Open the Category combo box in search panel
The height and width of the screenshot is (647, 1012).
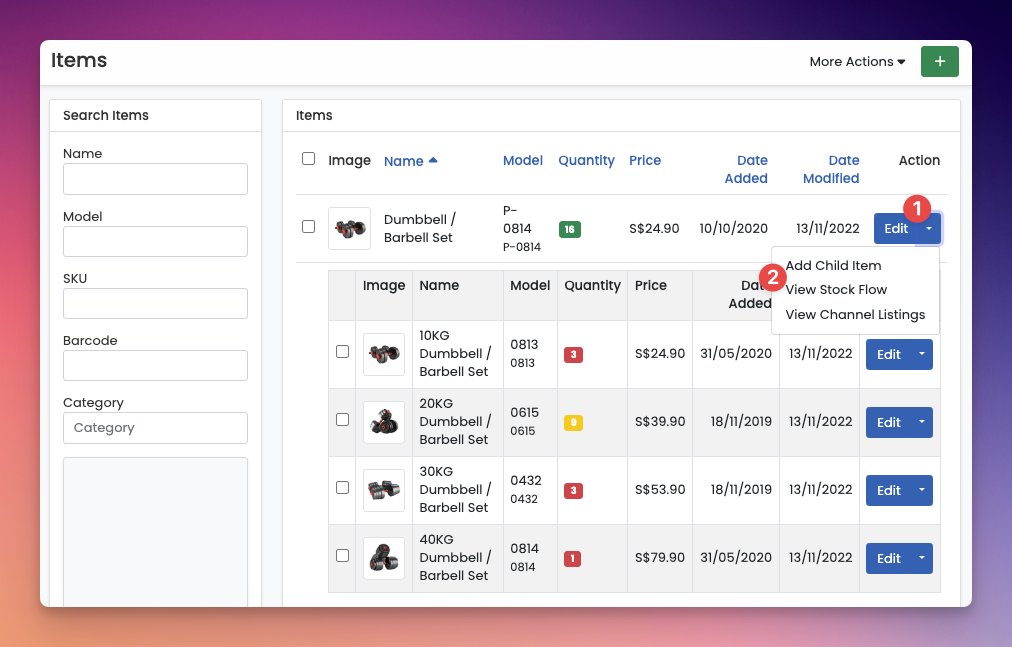tap(155, 428)
